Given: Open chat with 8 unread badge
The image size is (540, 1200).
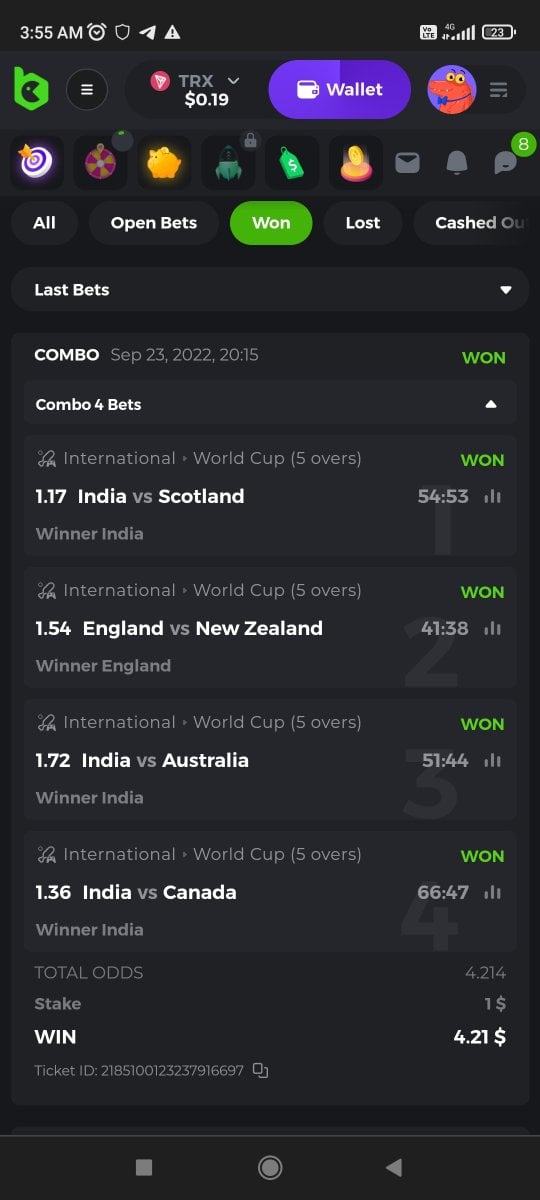Looking at the screenshot, I should pyautogui.click(x=507, y=161).
